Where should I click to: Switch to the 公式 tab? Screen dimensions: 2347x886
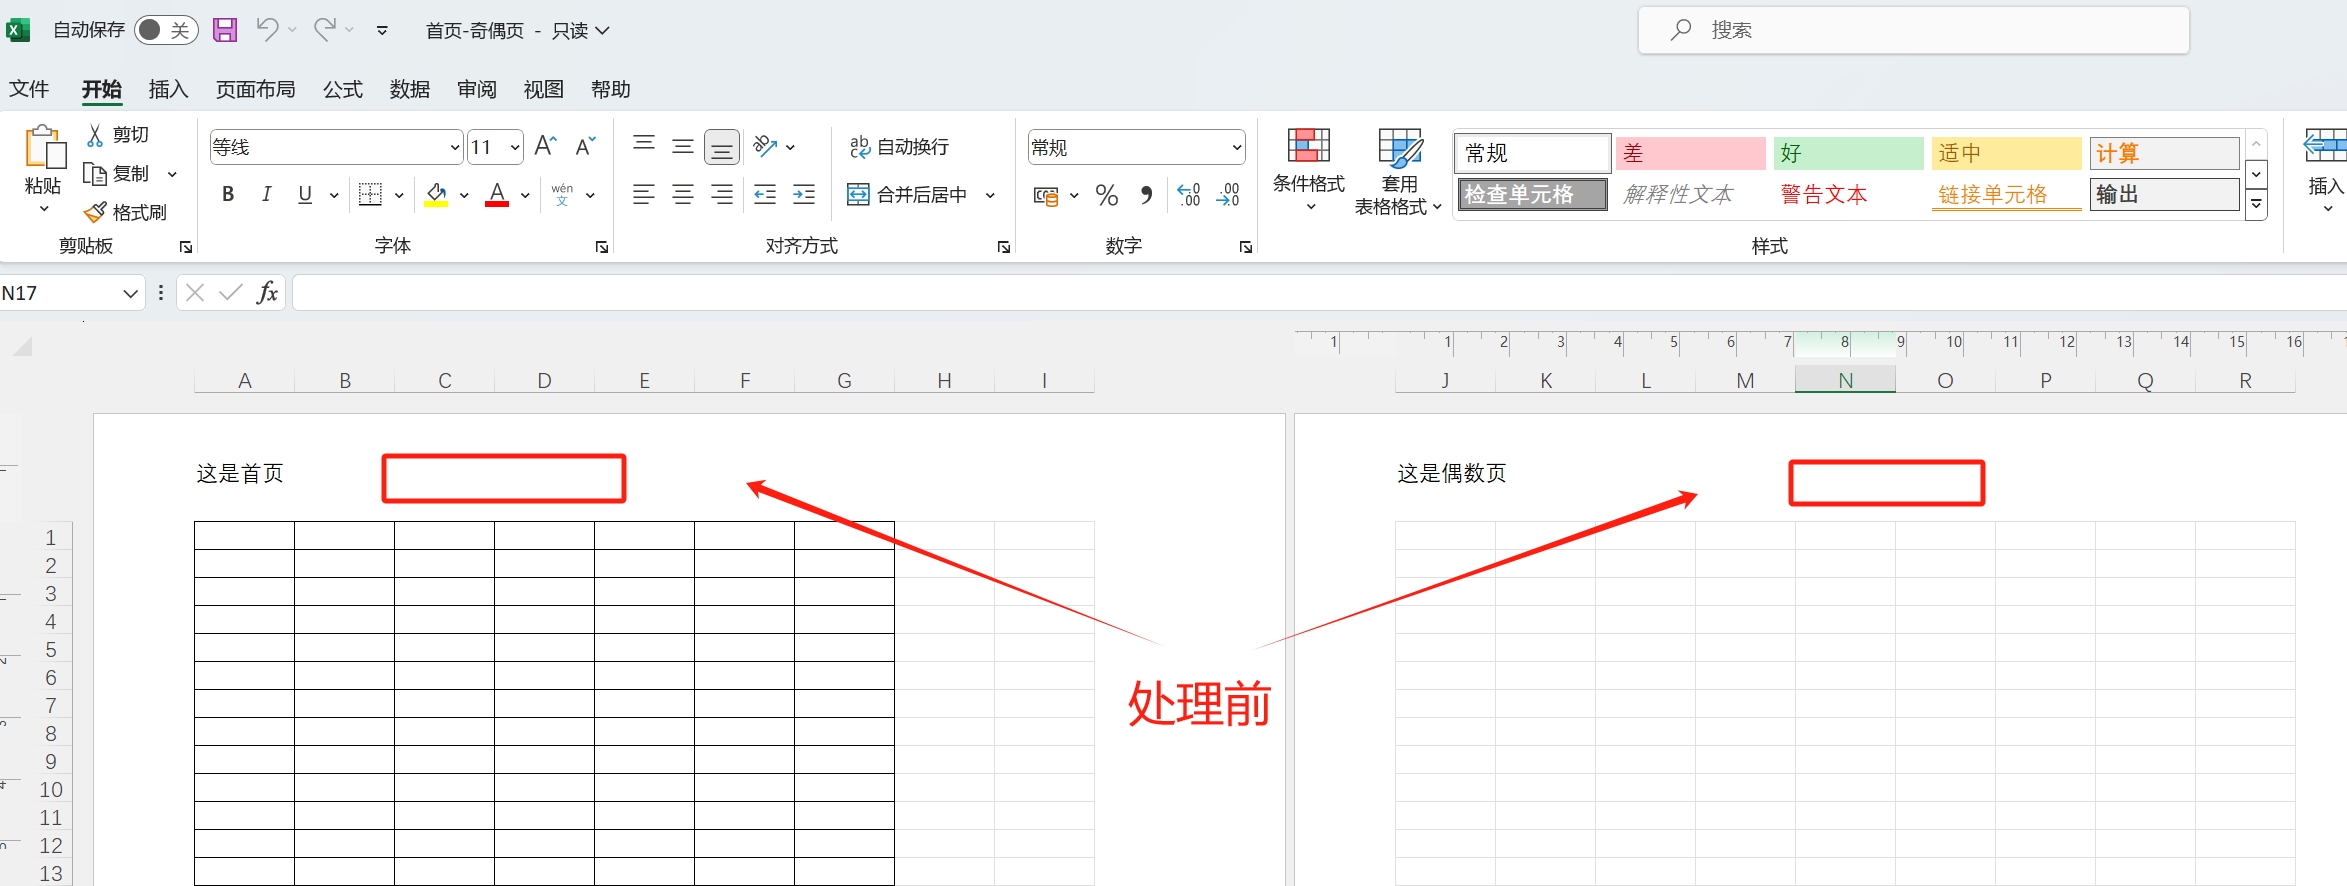[x=342, y=89]
